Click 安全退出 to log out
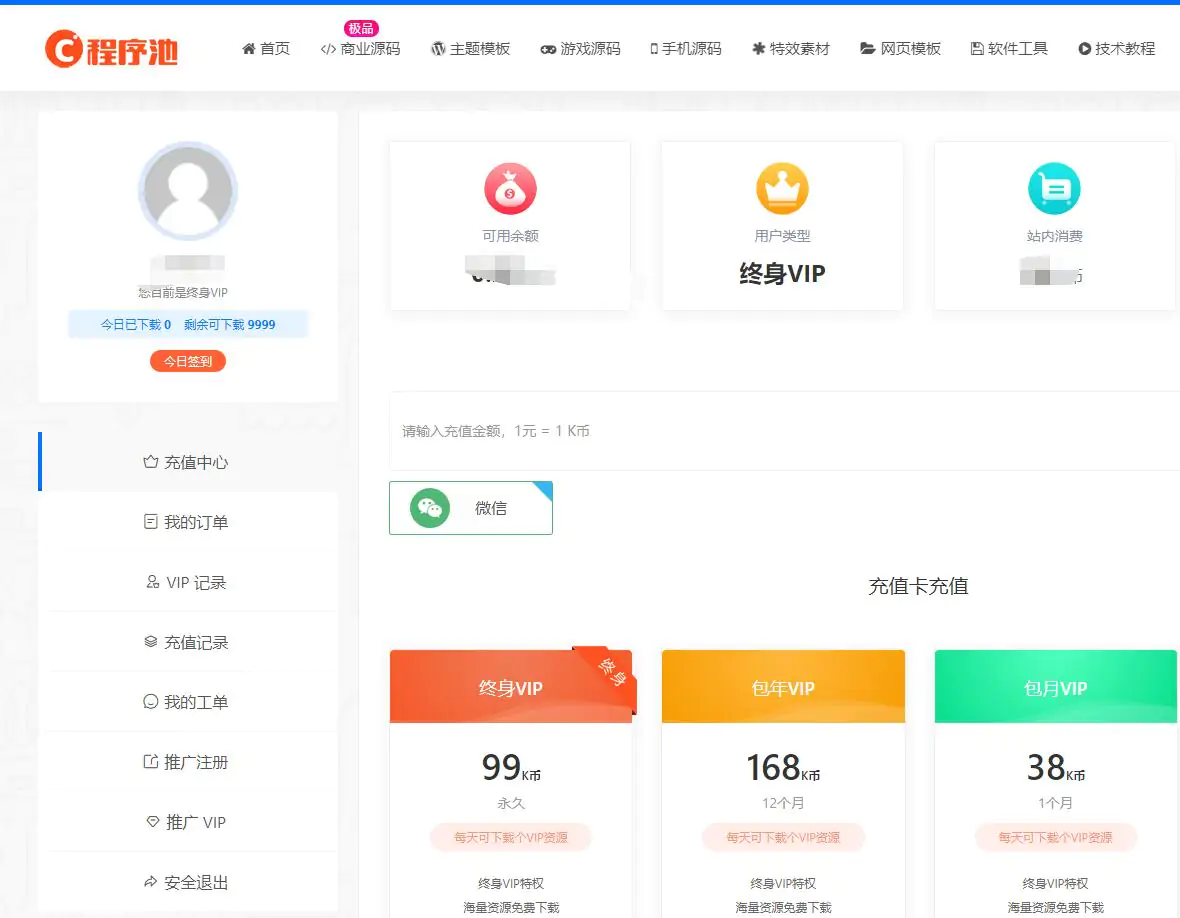 point(188,882)
